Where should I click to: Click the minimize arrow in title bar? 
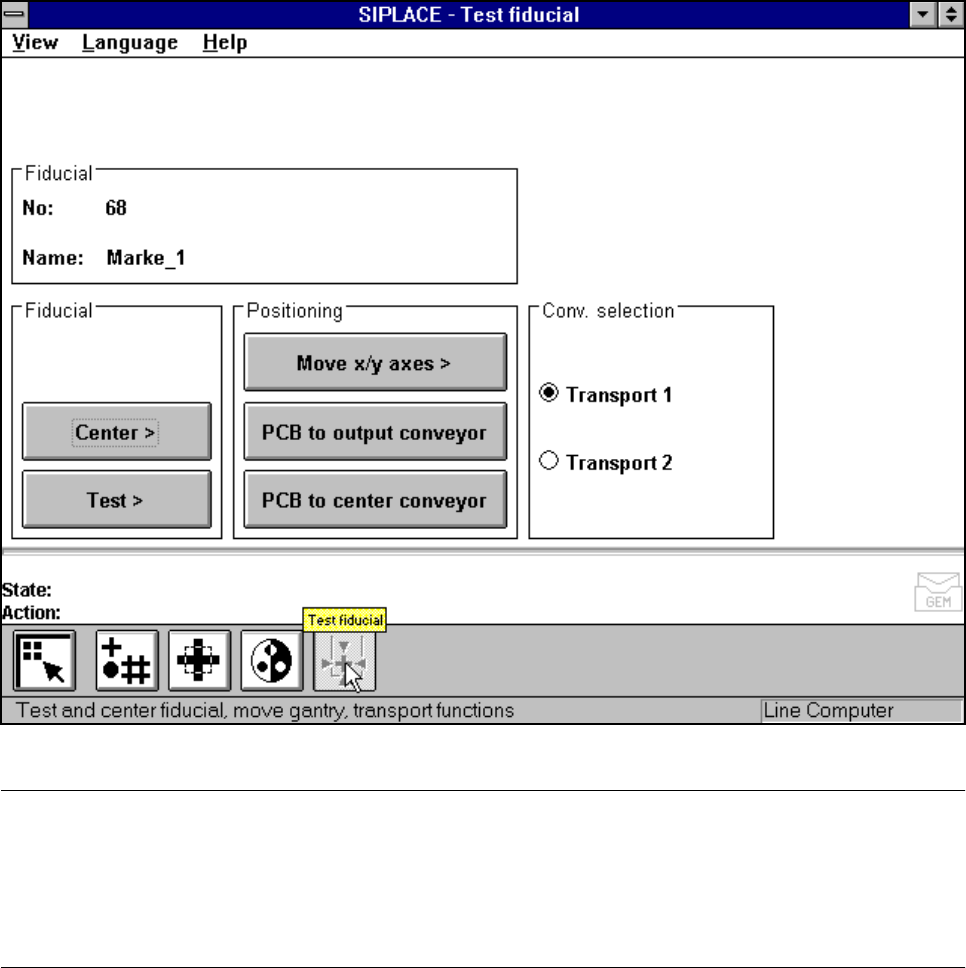coord(923,14)
